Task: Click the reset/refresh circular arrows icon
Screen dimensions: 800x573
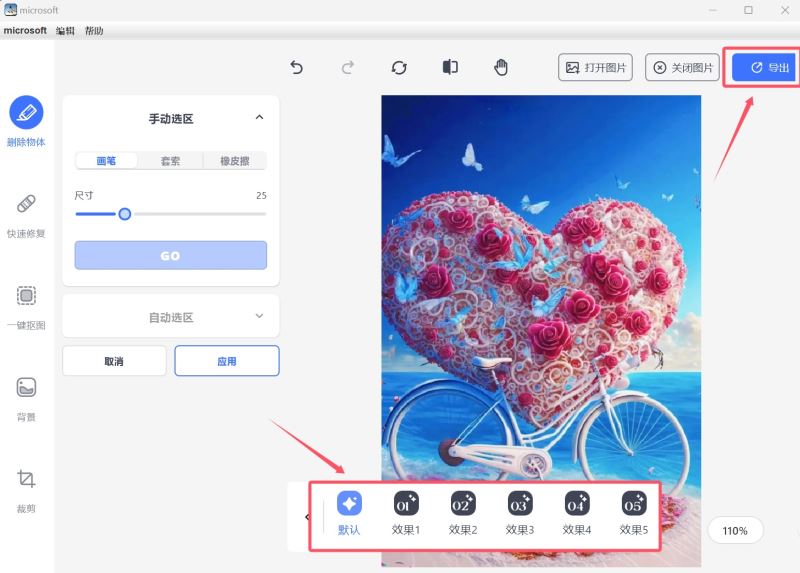Action: (399, 67)
